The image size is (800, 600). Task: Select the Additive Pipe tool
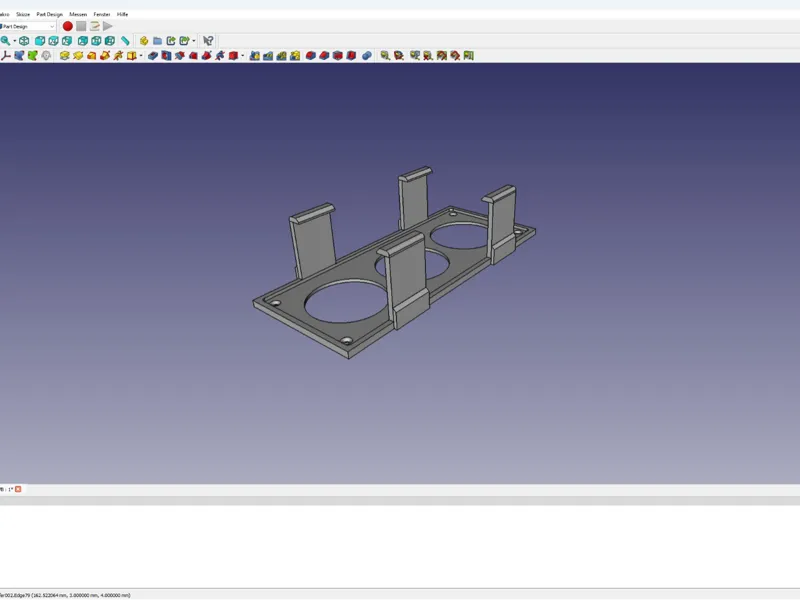click(x=105, y=56)
